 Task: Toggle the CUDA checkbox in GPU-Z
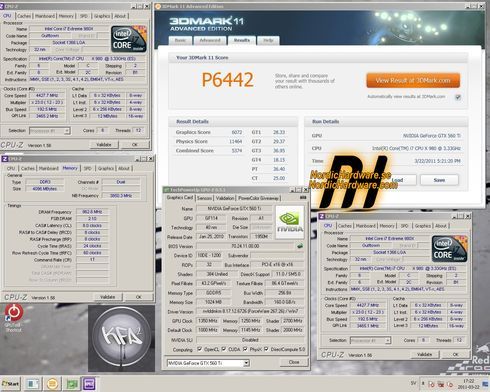[x=224, y=349]
